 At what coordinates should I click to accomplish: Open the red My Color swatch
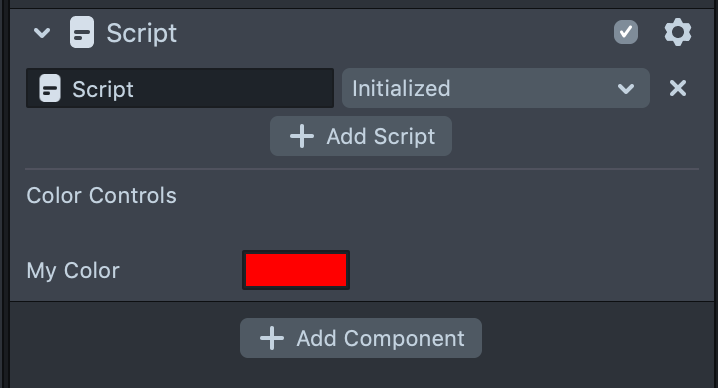(x=296, y=270)
